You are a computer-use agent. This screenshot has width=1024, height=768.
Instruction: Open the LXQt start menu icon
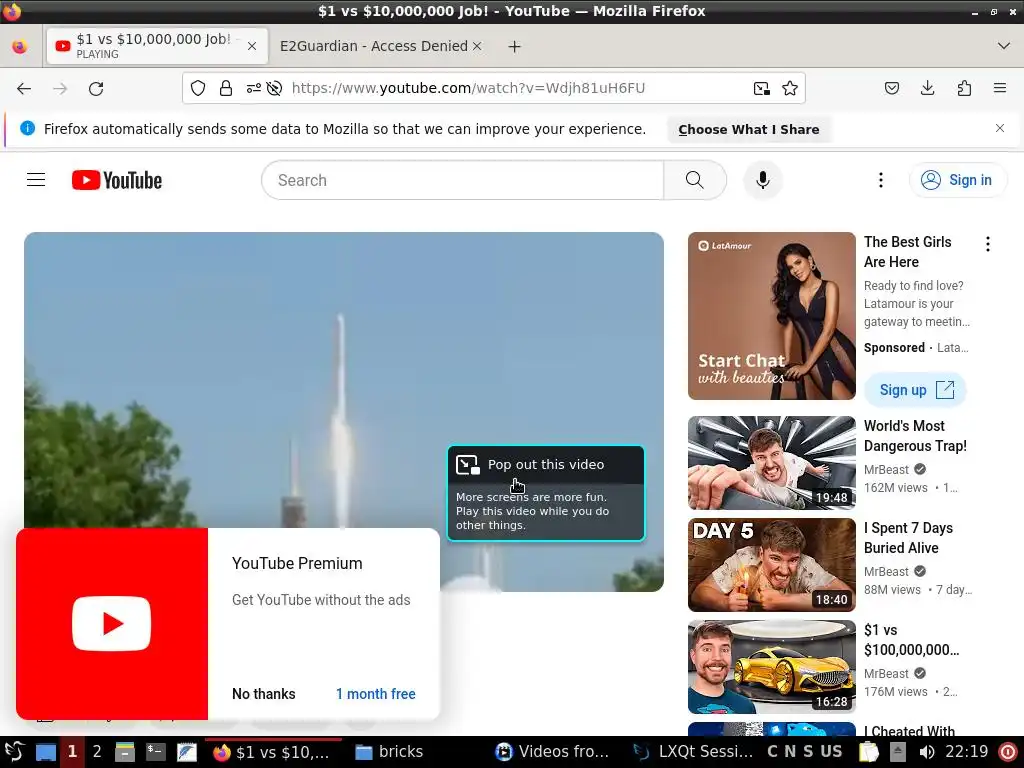14,752
